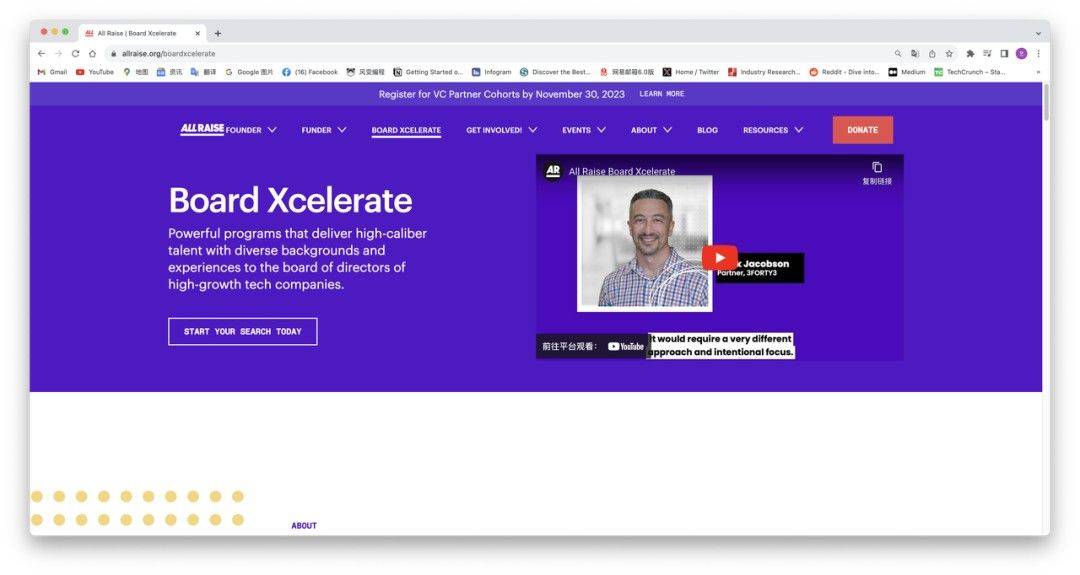Open the 网易邮箱6.0版 bookmark
The image size is (1080, 575).
[627, 72]
